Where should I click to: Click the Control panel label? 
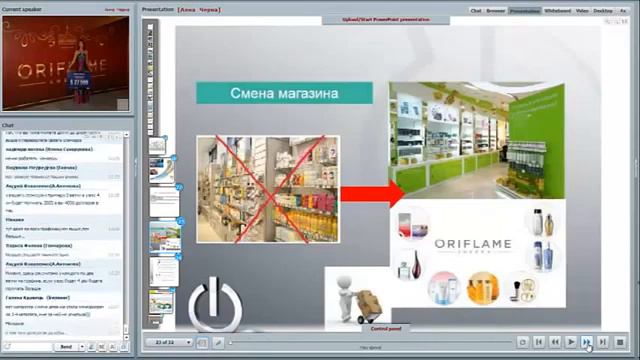[386, 329]
